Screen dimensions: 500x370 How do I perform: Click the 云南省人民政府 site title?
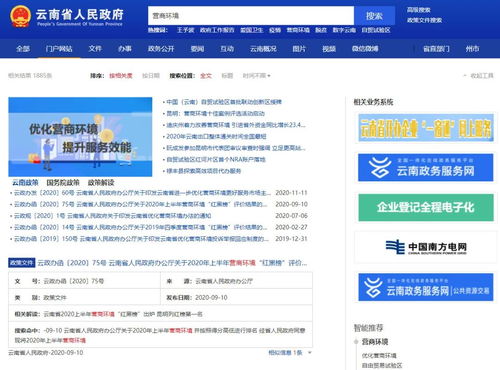tap(79, 14)
